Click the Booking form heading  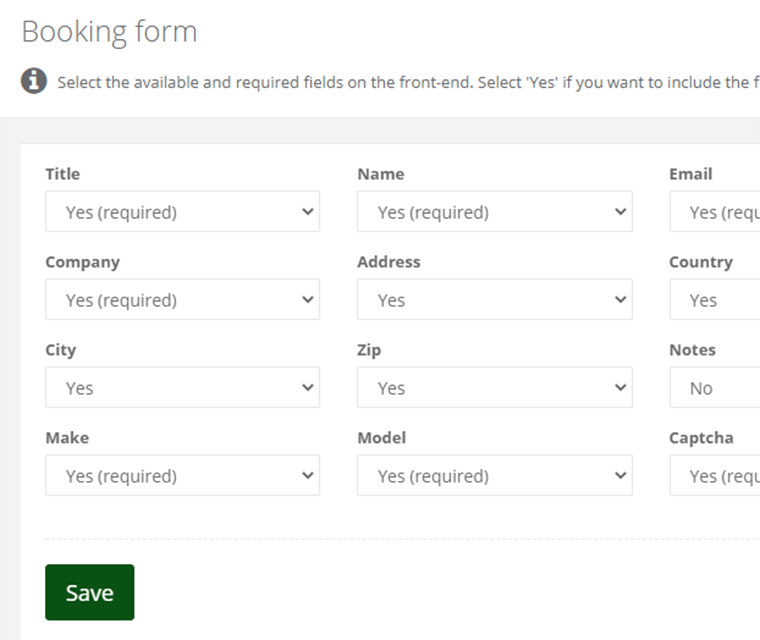pyautogui.click(x=110, y=32)
